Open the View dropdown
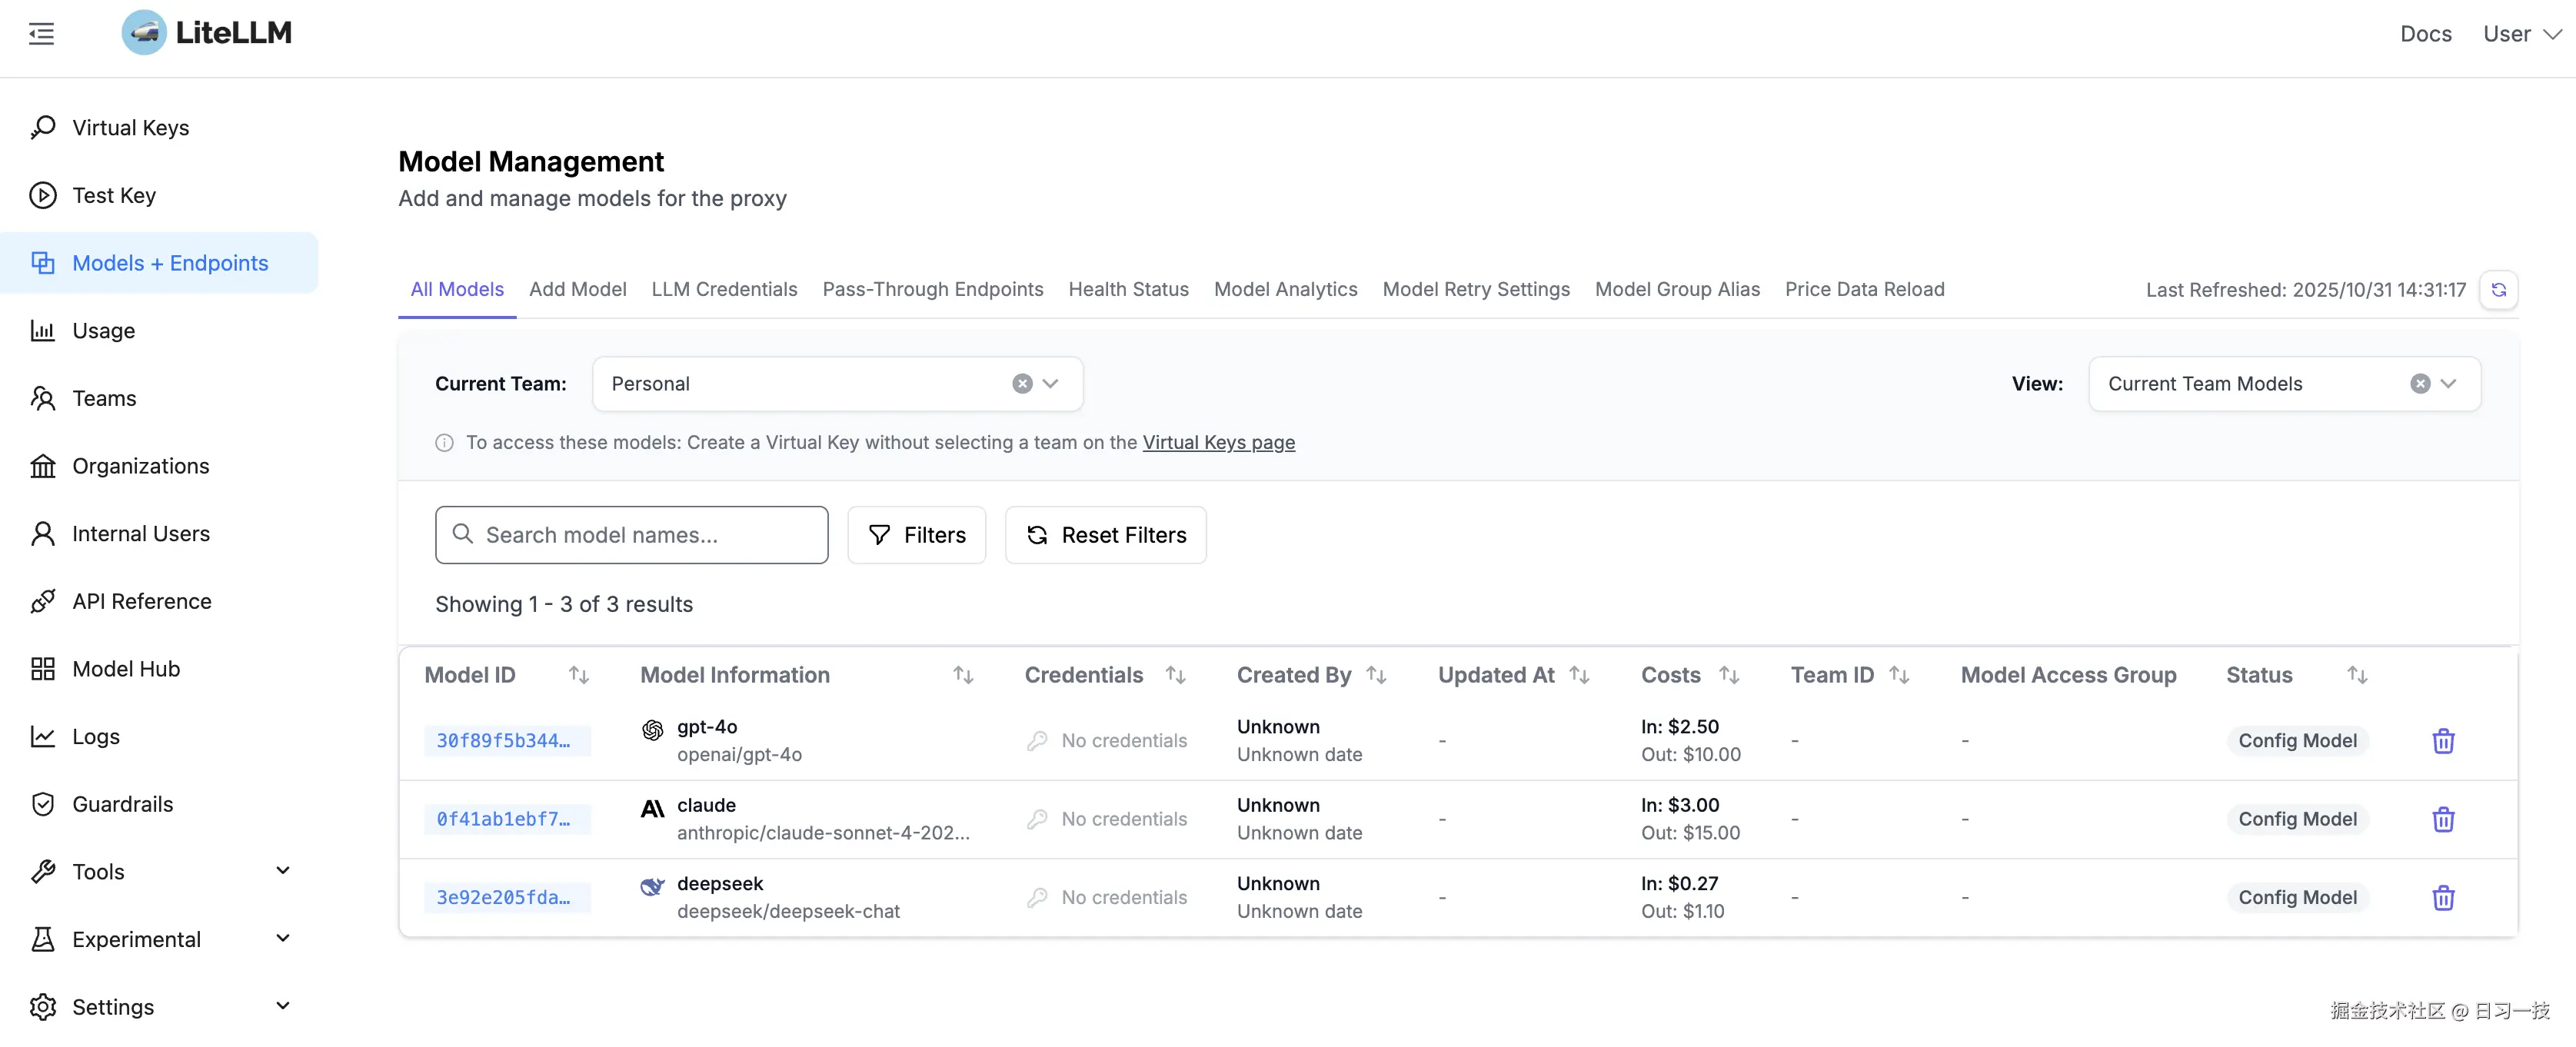This screenshot has width=2576, height=1047. (2448, 384)
